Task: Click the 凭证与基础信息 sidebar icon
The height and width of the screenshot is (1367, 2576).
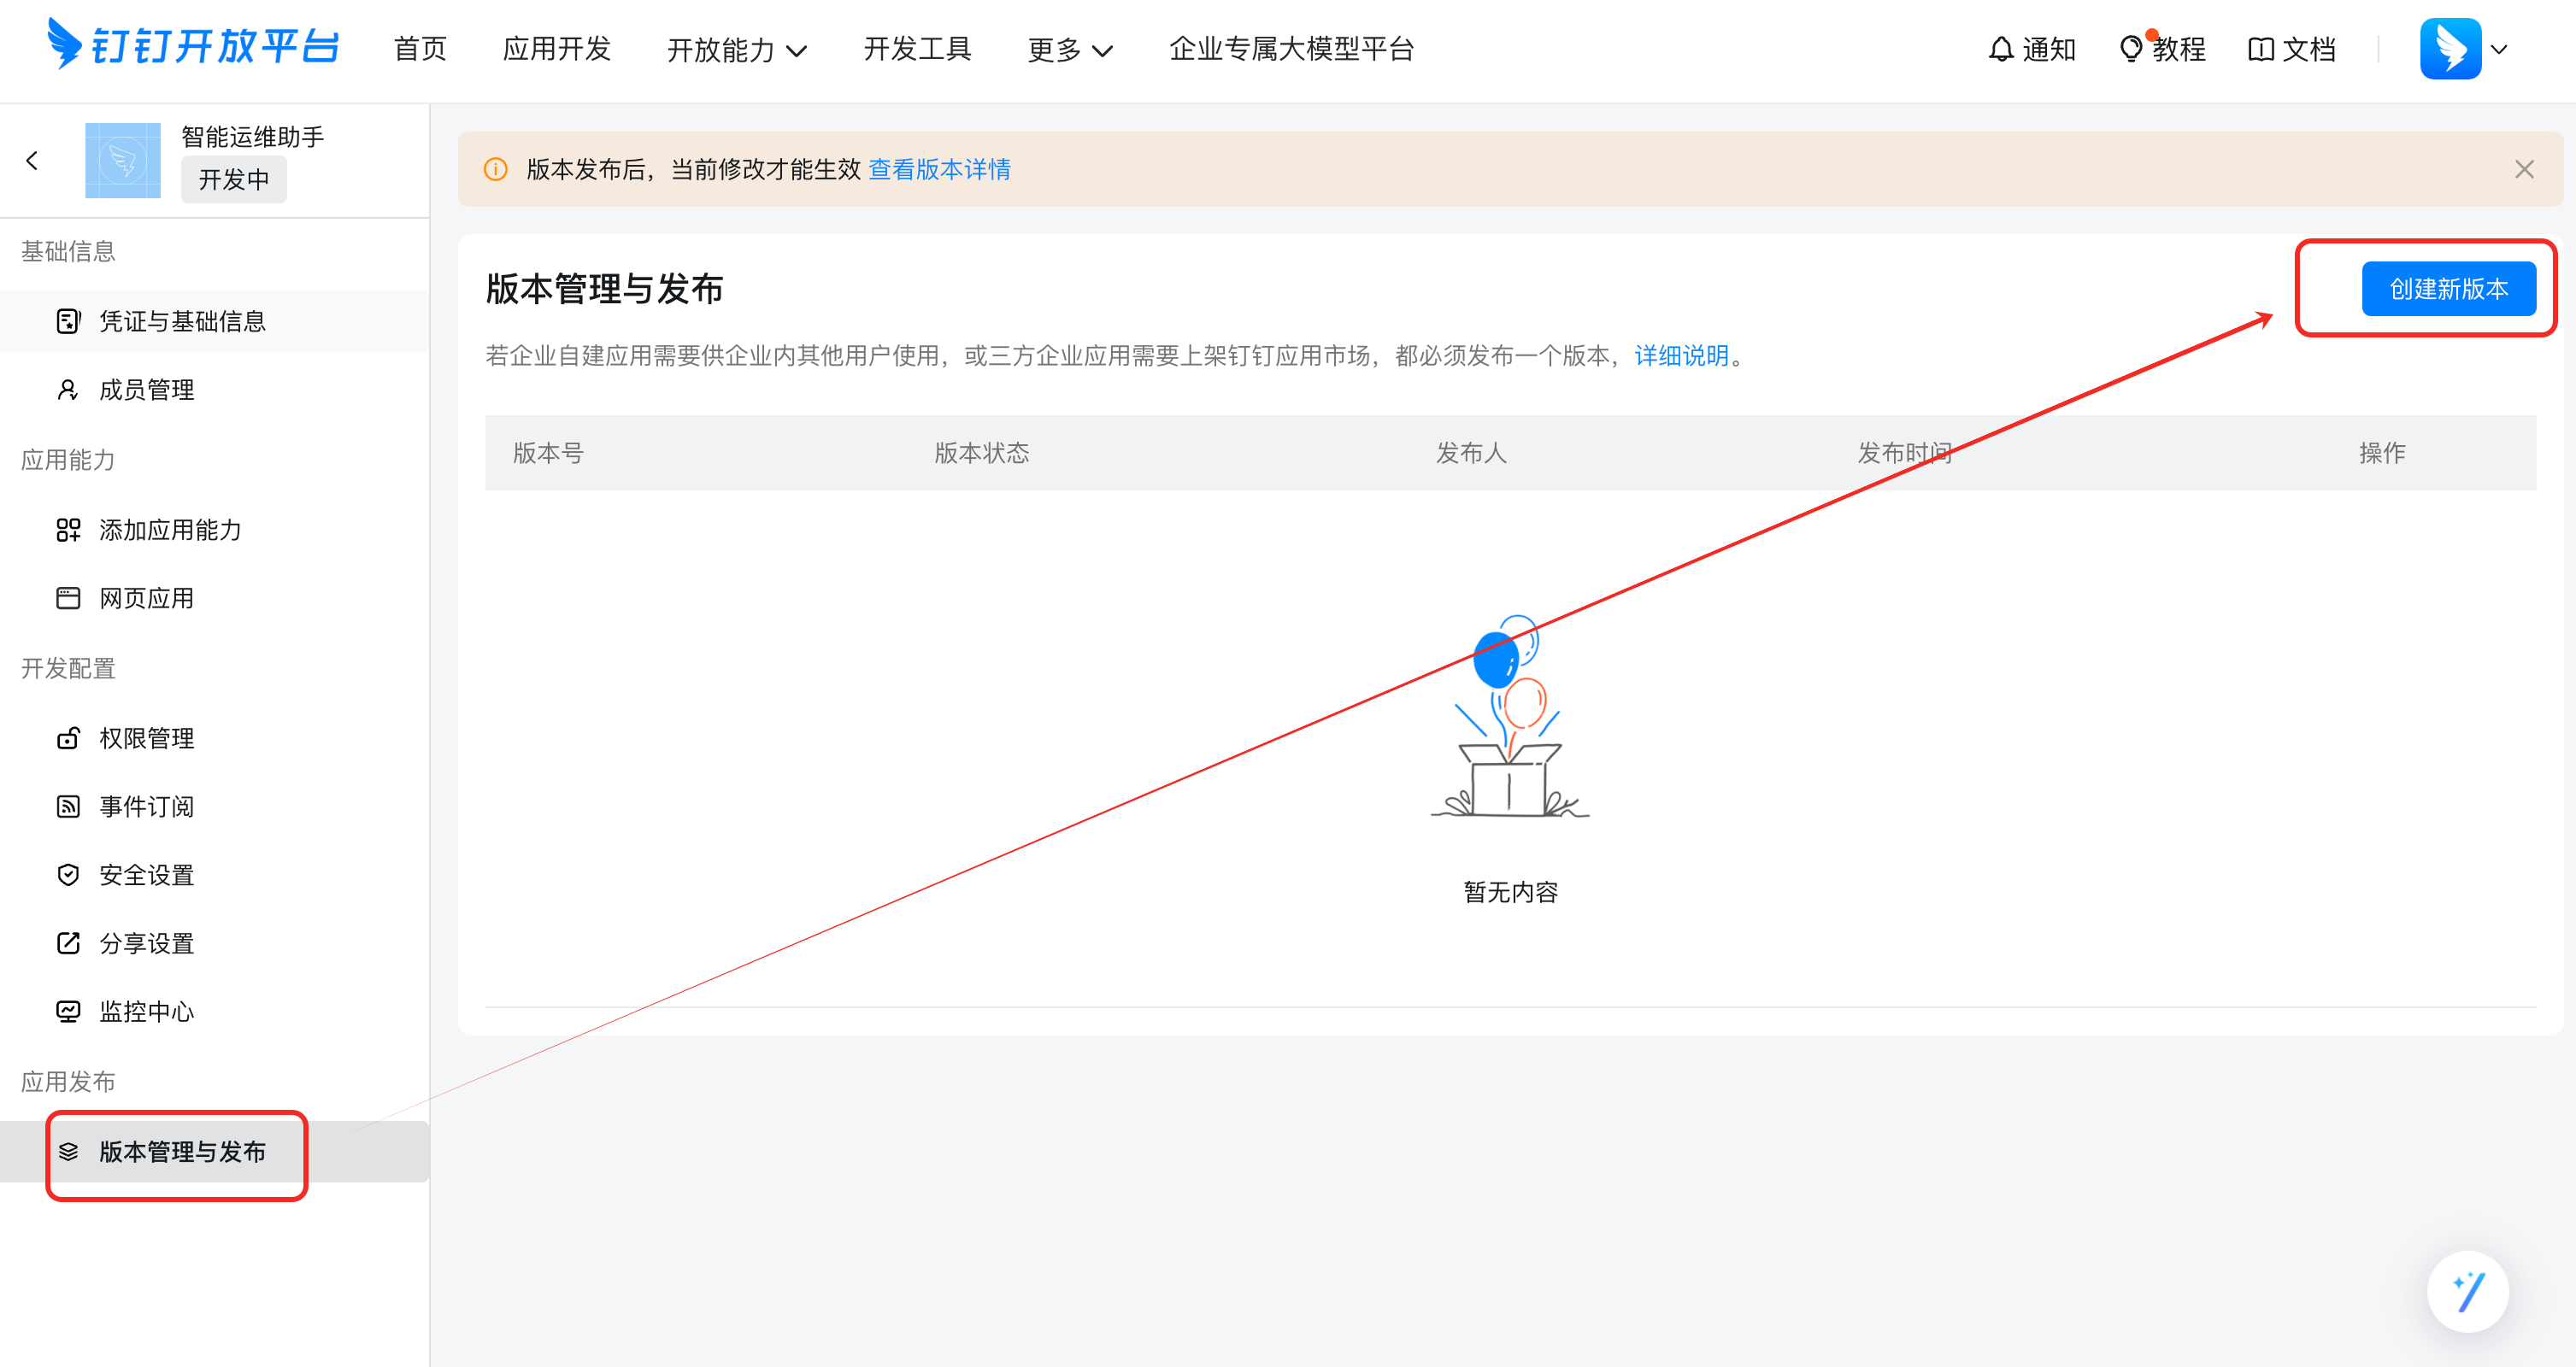Action: click(x=68, y=321)
